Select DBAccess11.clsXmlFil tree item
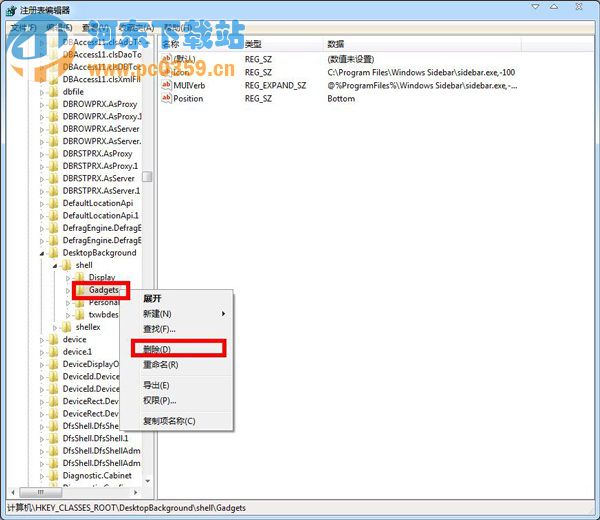This screenshot has height=520, width=600. 101,79
